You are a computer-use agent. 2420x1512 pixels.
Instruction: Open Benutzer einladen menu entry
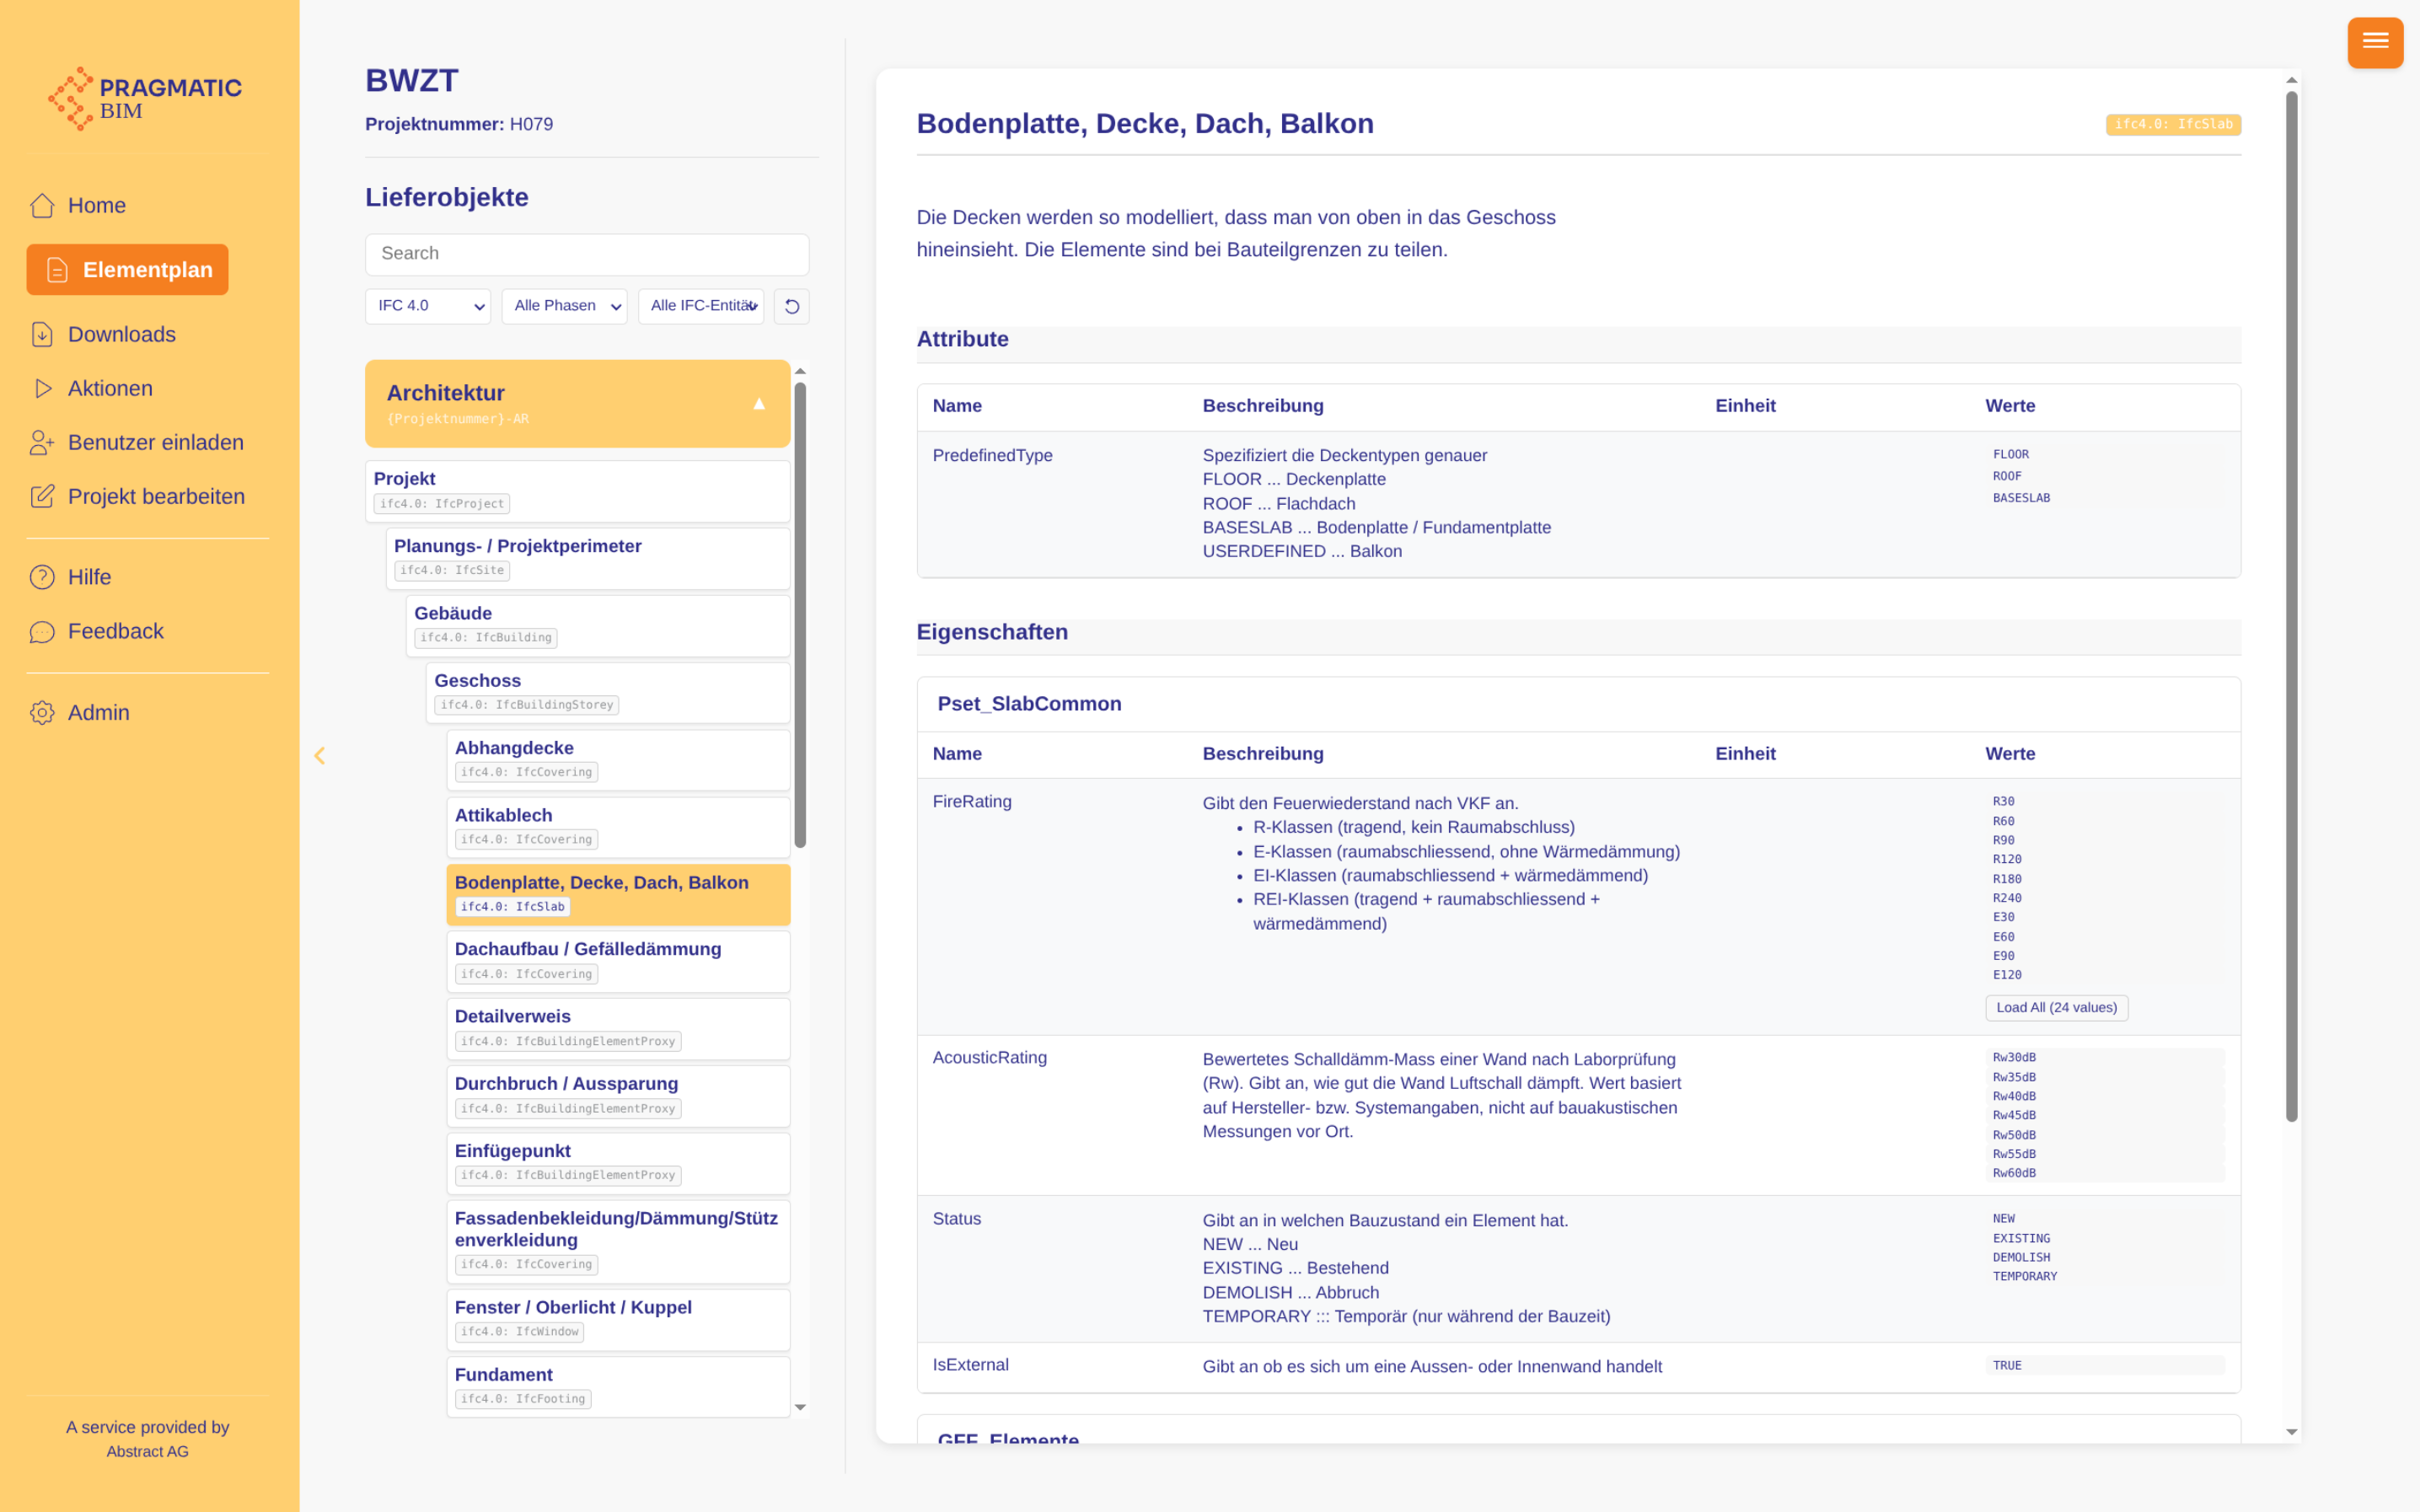point(156,442)
